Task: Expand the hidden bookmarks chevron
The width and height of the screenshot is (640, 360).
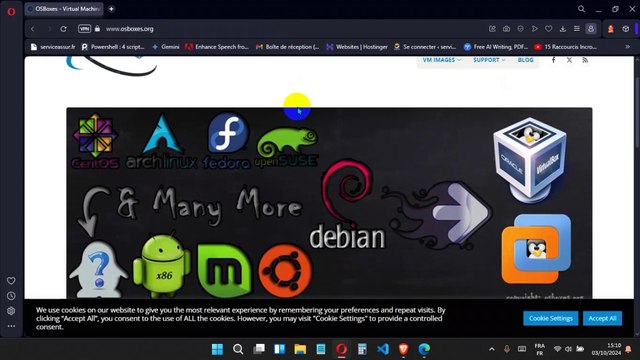Action: (627, 47)
